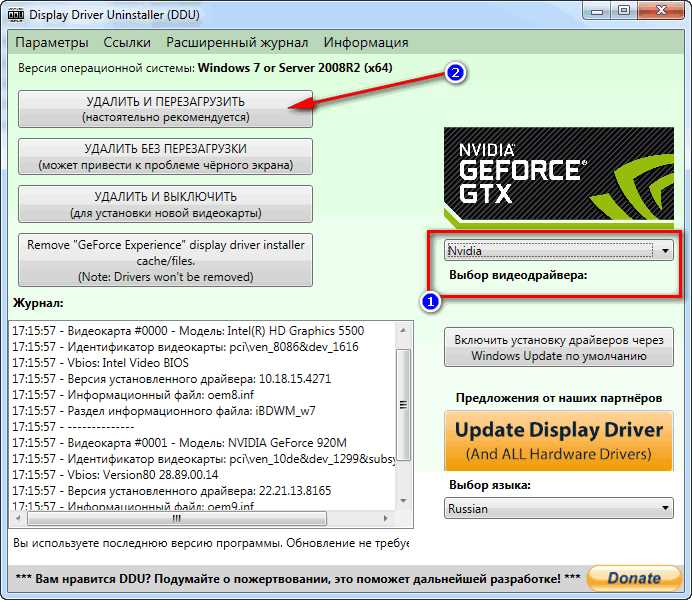This screenshot has height=600, width=692.
Task: Click the 'Журнал:' label
Action: click(38, 303)
